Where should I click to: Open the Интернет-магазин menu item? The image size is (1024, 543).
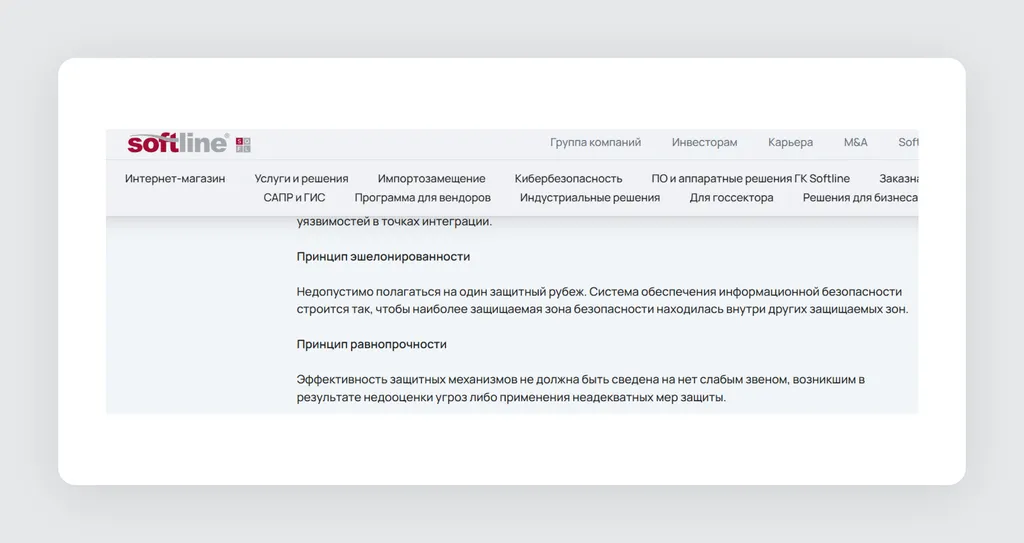(x=175, y=178)
